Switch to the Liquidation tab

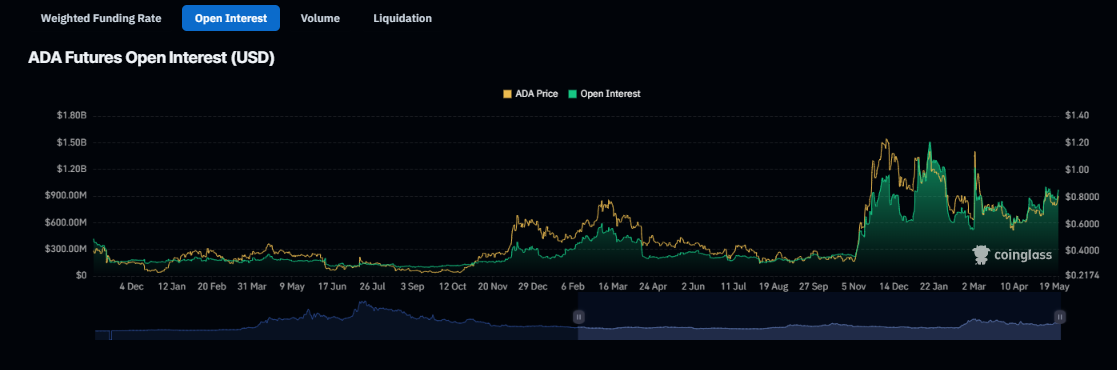coord(402,19)
